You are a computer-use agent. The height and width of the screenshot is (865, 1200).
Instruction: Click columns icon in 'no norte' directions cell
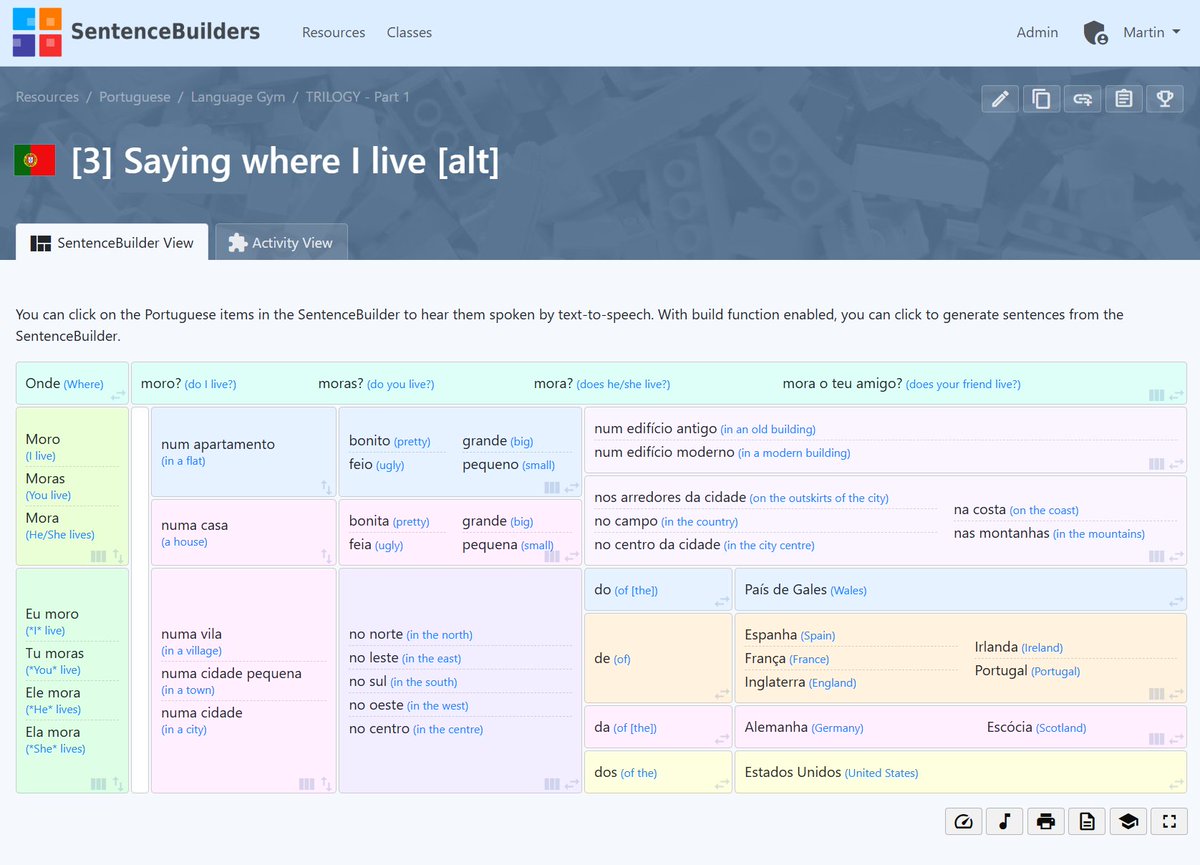(x=552, y=784)
